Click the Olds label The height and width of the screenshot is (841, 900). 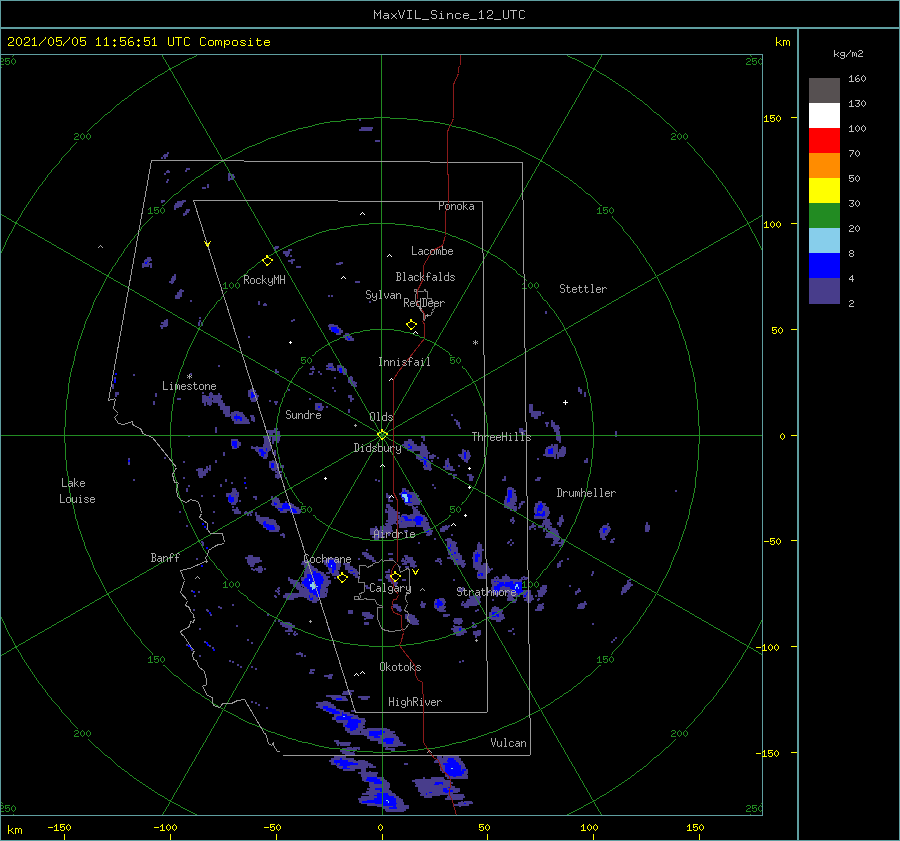(381, 417)
